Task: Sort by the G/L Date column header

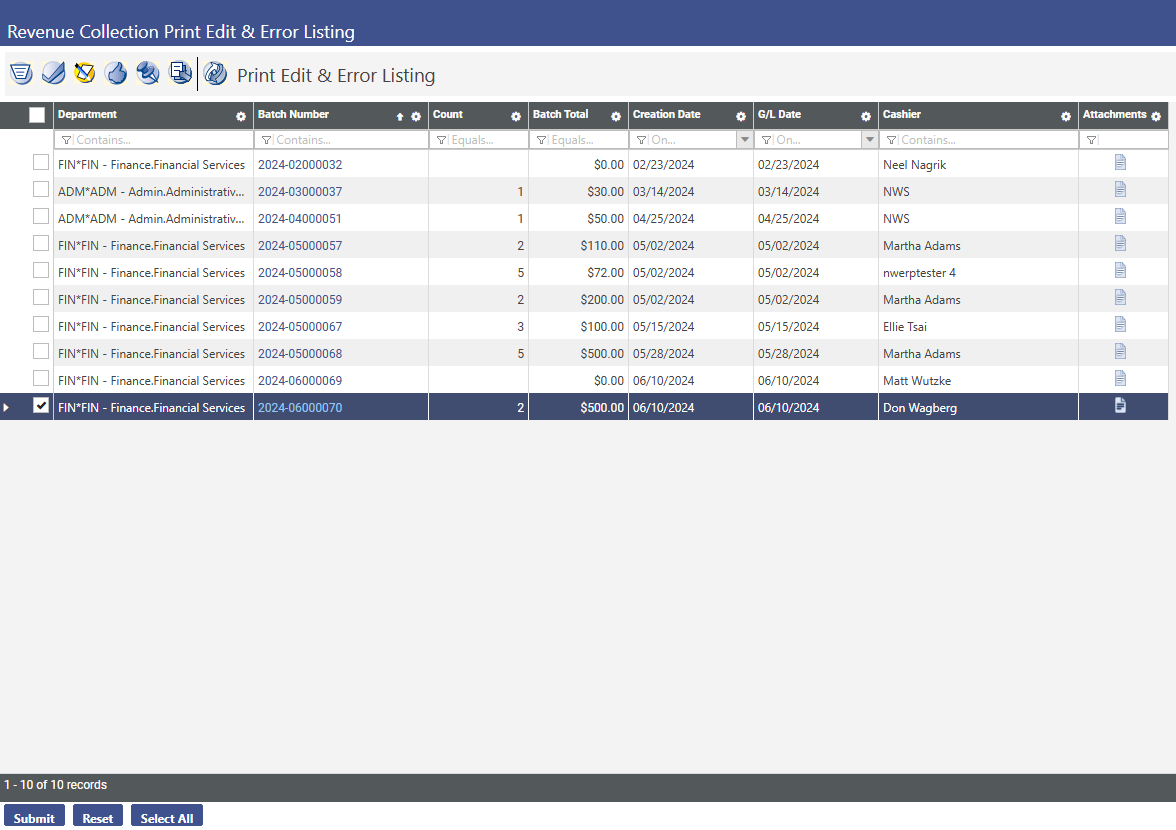Action: 779,115
